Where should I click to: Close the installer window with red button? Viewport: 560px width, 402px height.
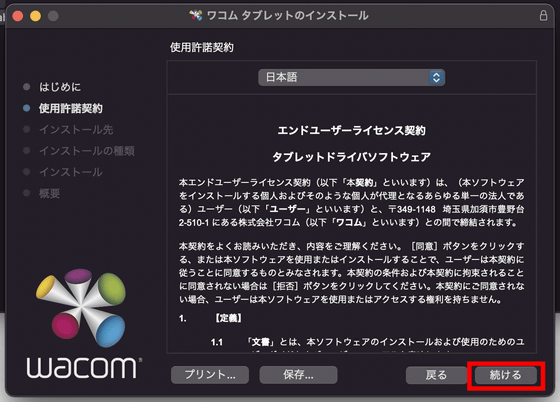[x=18, y=16]
